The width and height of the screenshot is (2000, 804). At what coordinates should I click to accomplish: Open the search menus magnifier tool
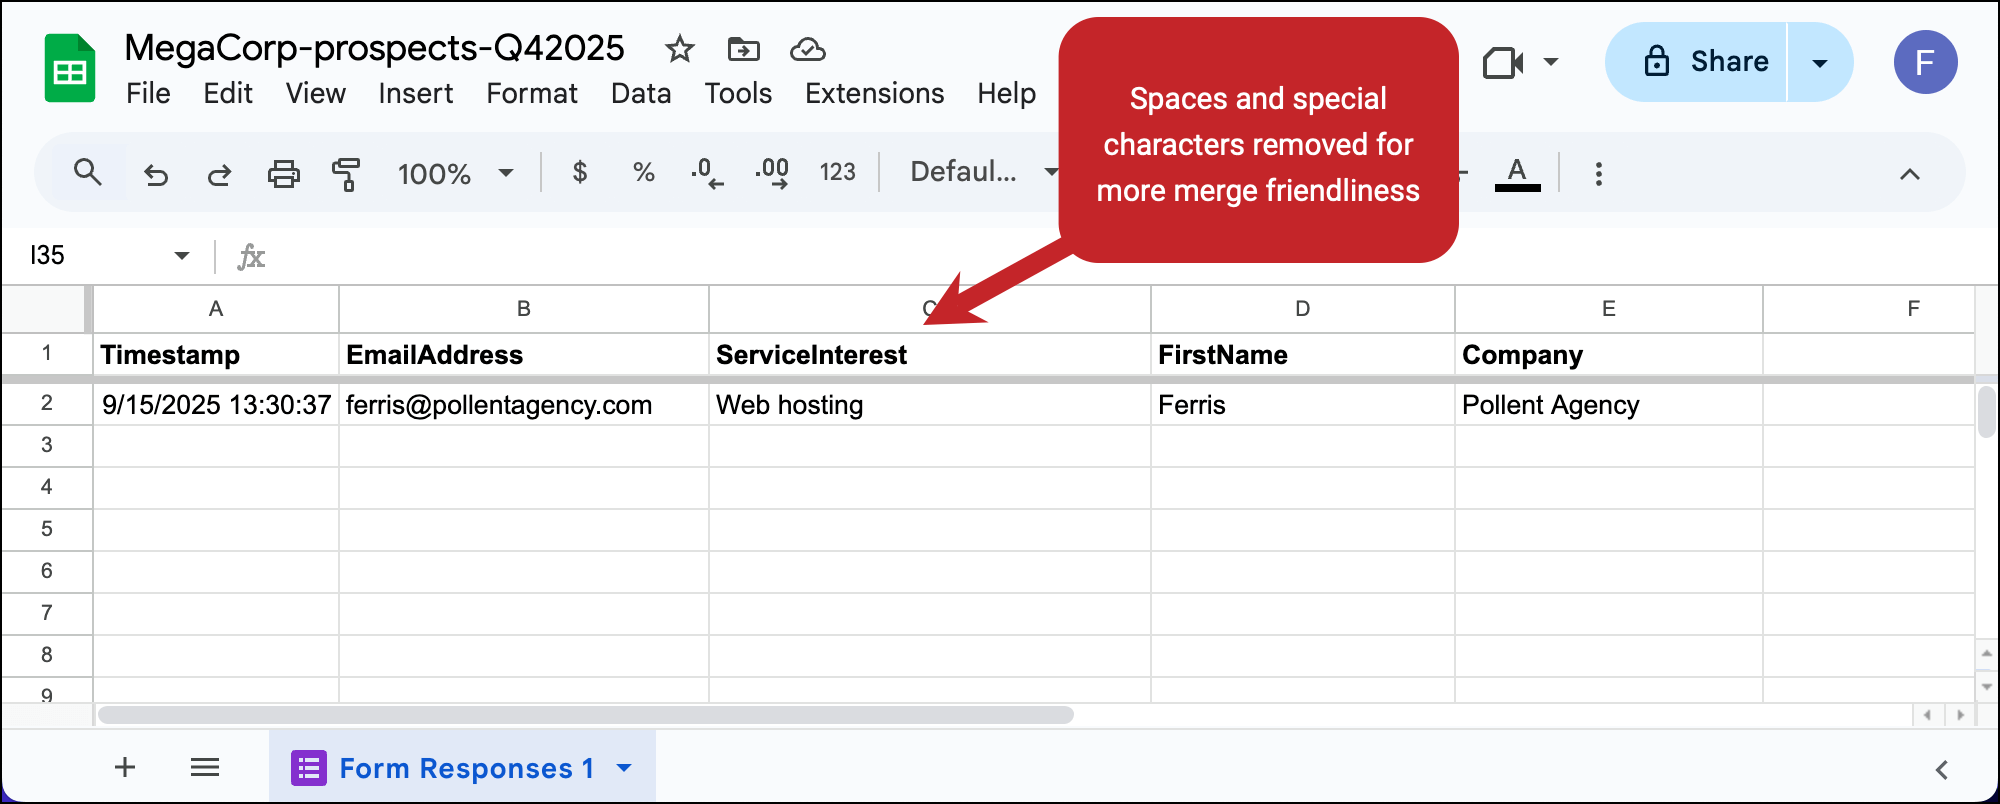pos(88,172)
